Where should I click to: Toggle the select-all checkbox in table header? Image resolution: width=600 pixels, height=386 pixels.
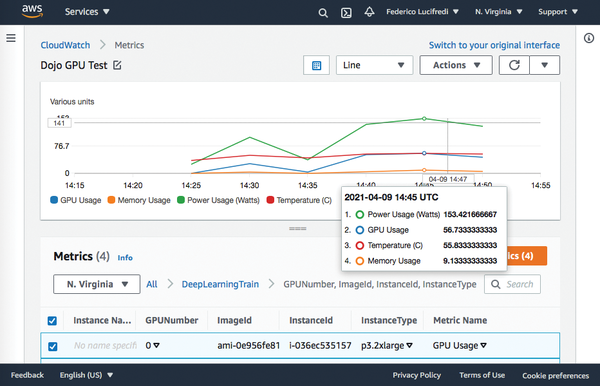[52, 321]
